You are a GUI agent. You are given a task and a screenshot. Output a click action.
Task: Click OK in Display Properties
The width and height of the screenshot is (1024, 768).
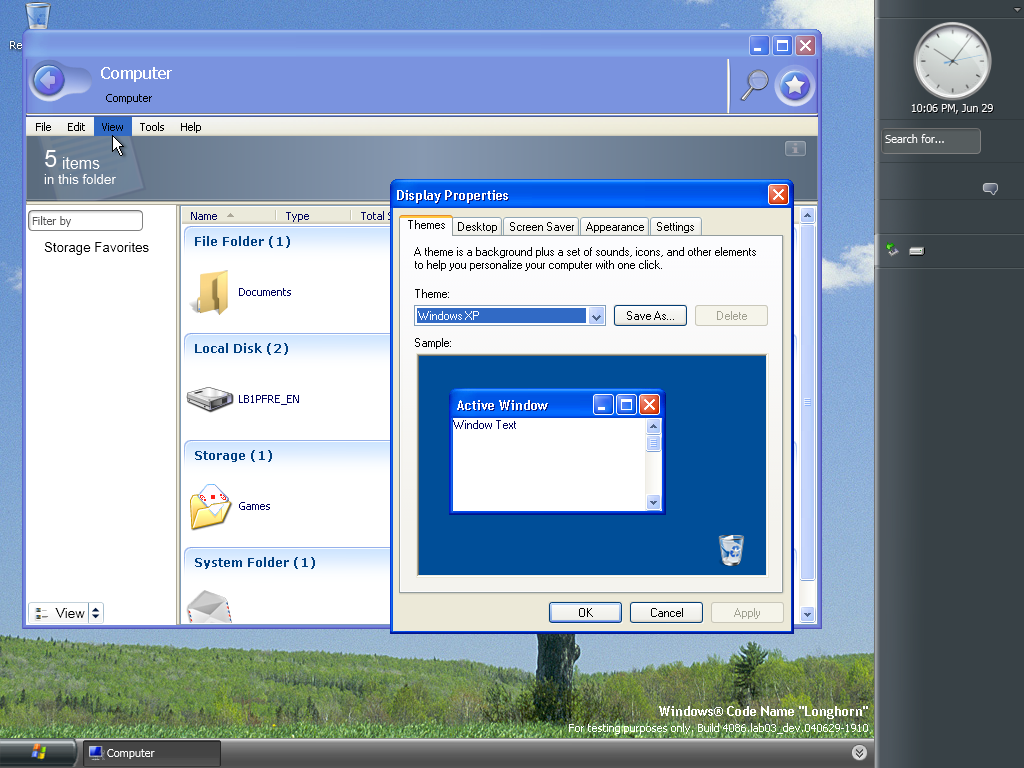(585, 613)
